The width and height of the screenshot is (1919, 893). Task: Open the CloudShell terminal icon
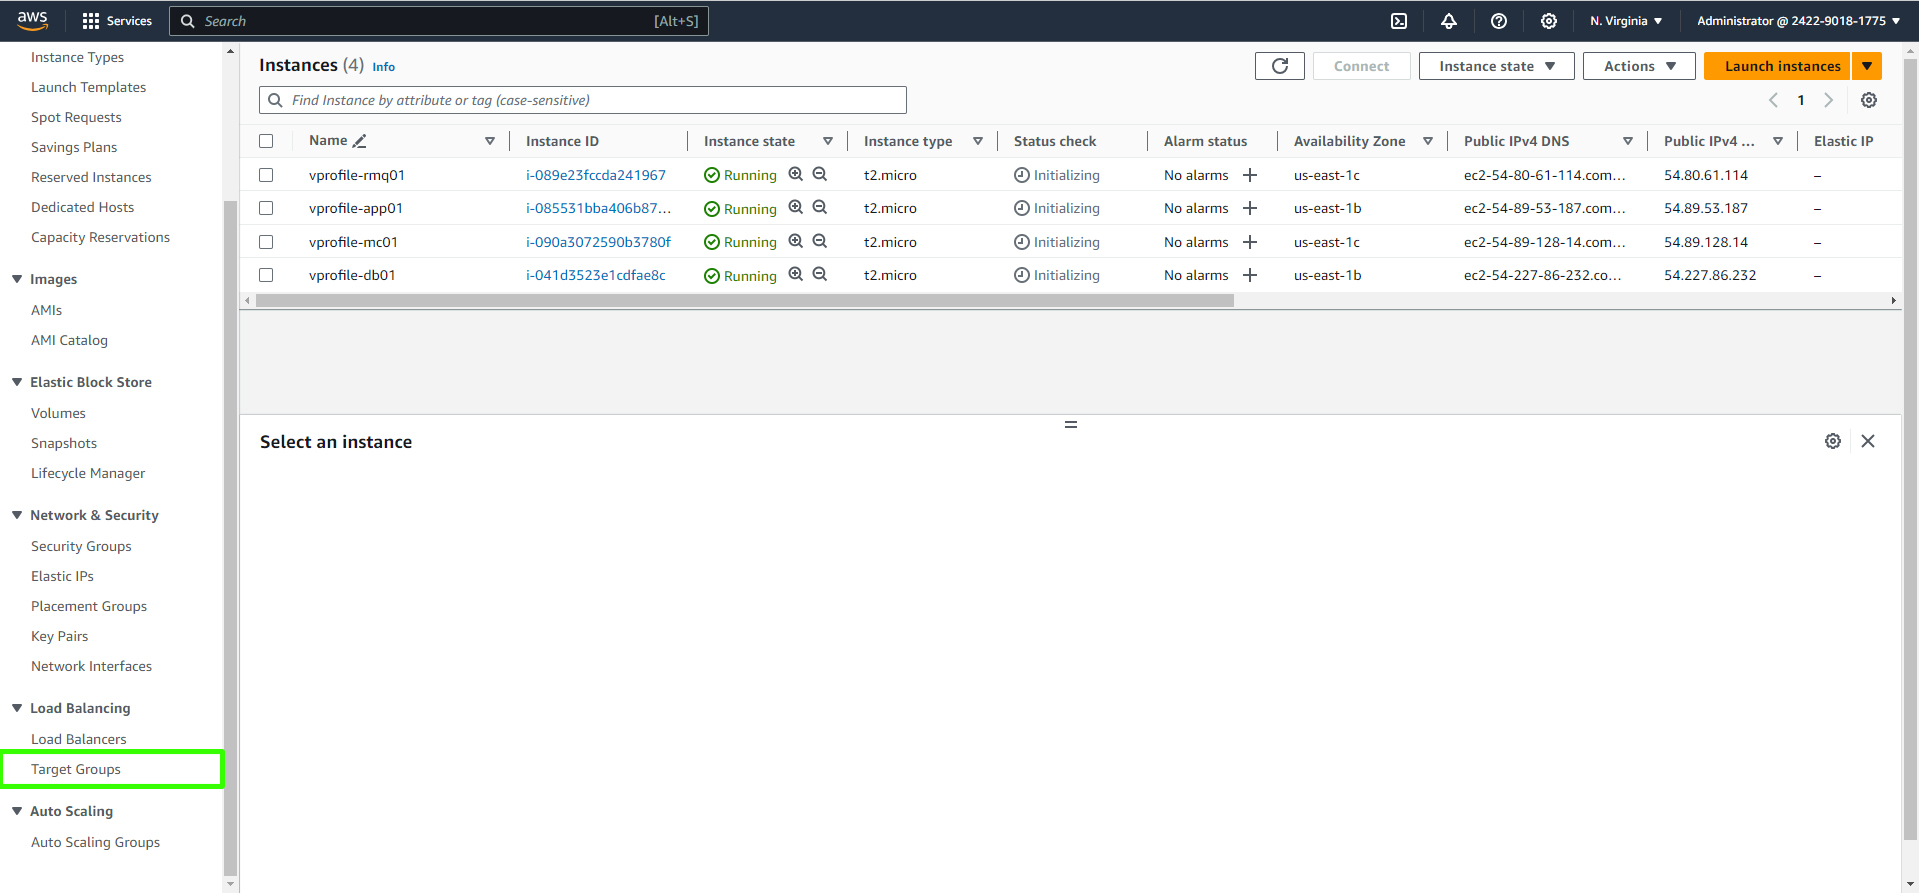coord(1399,21)
